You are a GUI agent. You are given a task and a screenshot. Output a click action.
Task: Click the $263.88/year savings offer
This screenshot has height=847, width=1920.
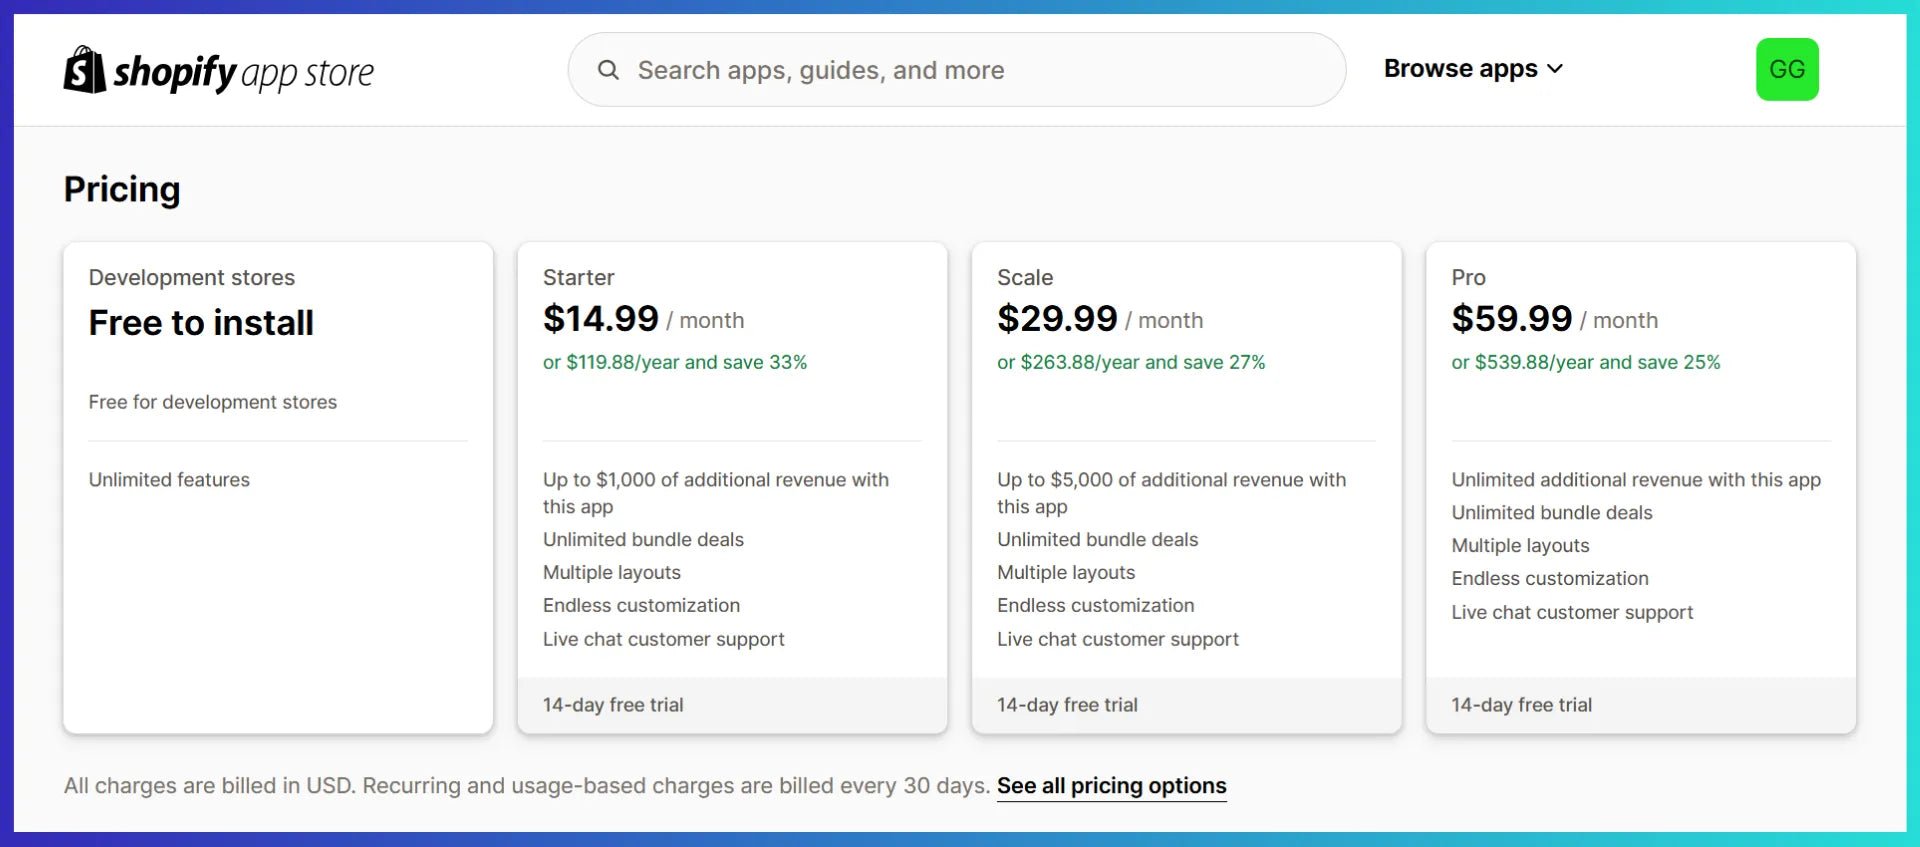pos(1131,362)
